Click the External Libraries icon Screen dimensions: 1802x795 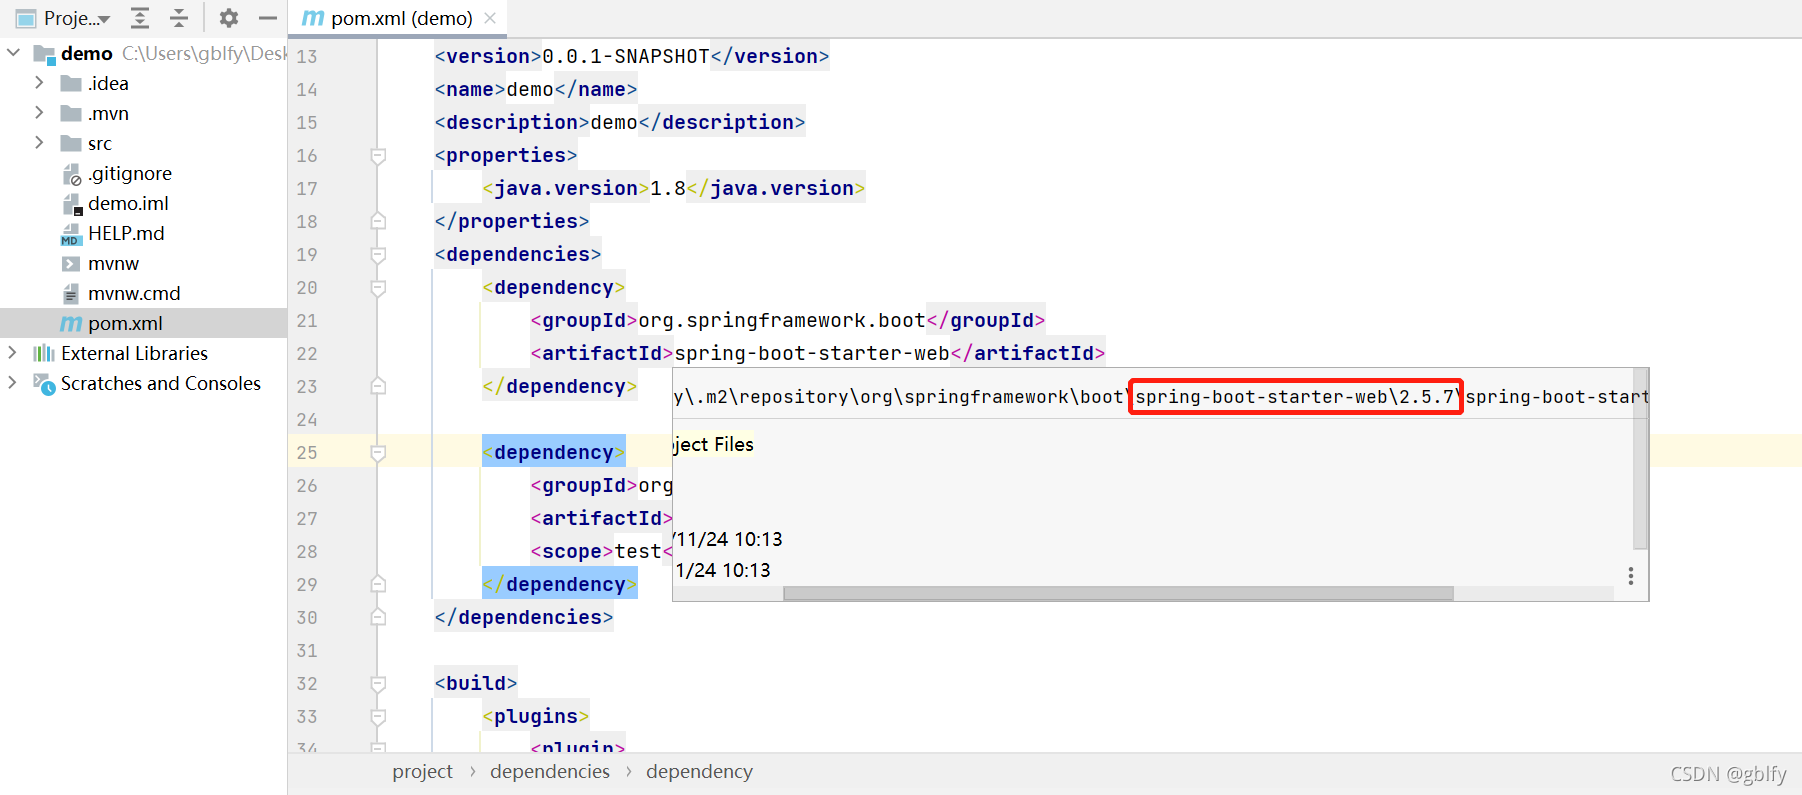pyautogui.click(x=44, y=353)
